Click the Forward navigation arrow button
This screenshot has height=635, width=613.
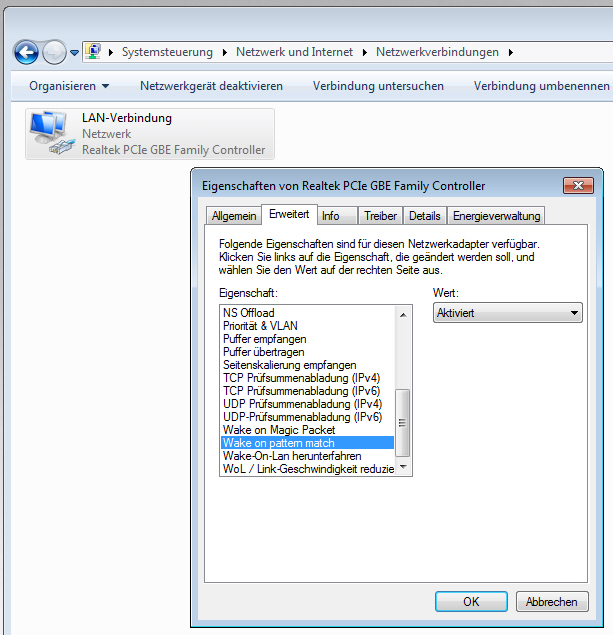pos(54,52)
